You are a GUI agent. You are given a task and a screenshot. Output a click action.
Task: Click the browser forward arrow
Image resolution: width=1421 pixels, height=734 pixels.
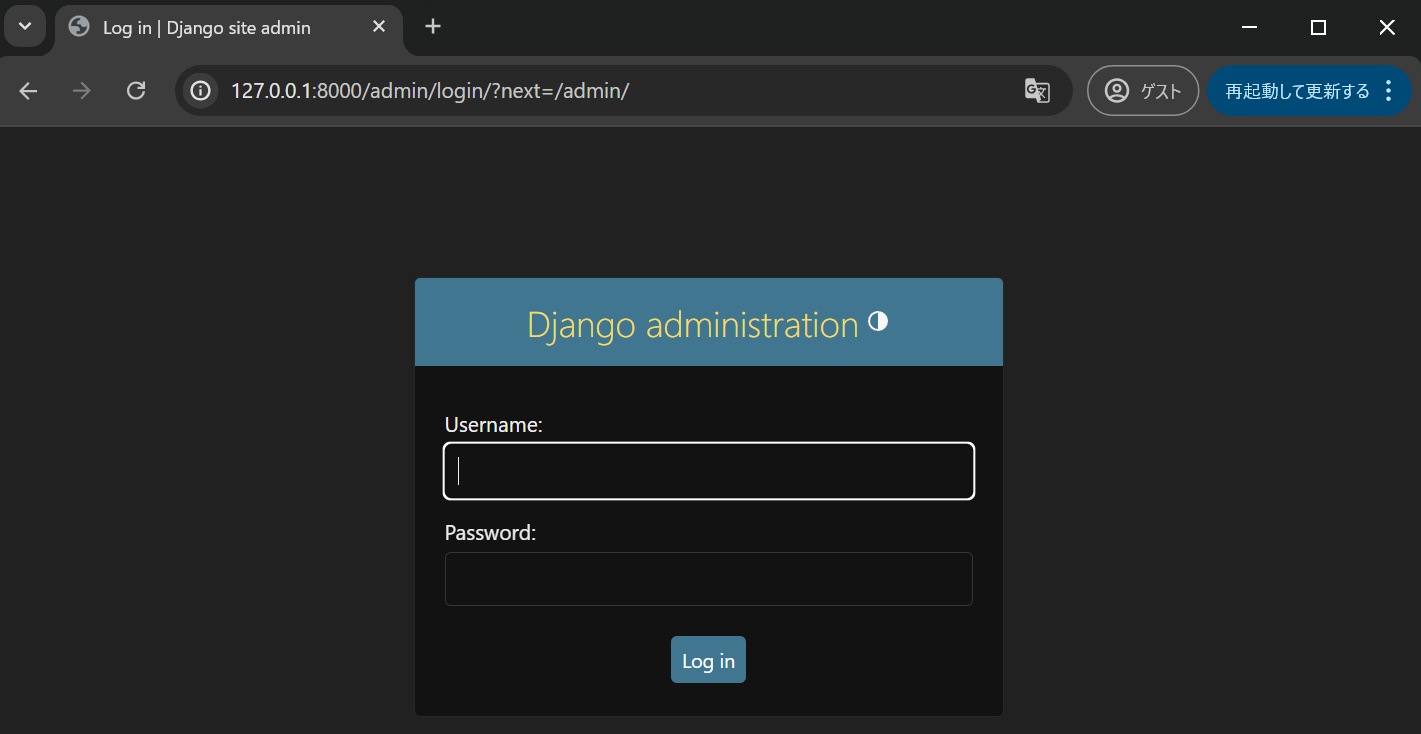pyautogui.click(x=82, y=91)
